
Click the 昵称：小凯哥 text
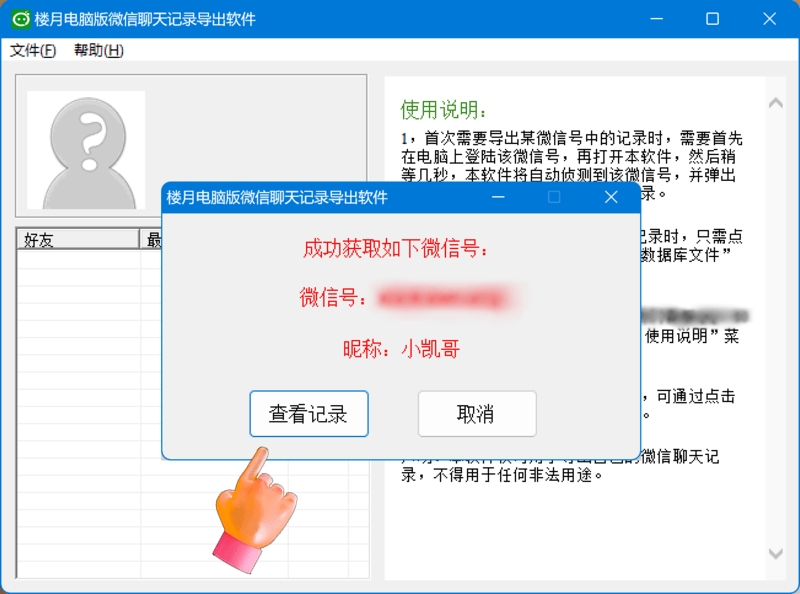coord(401,349)
